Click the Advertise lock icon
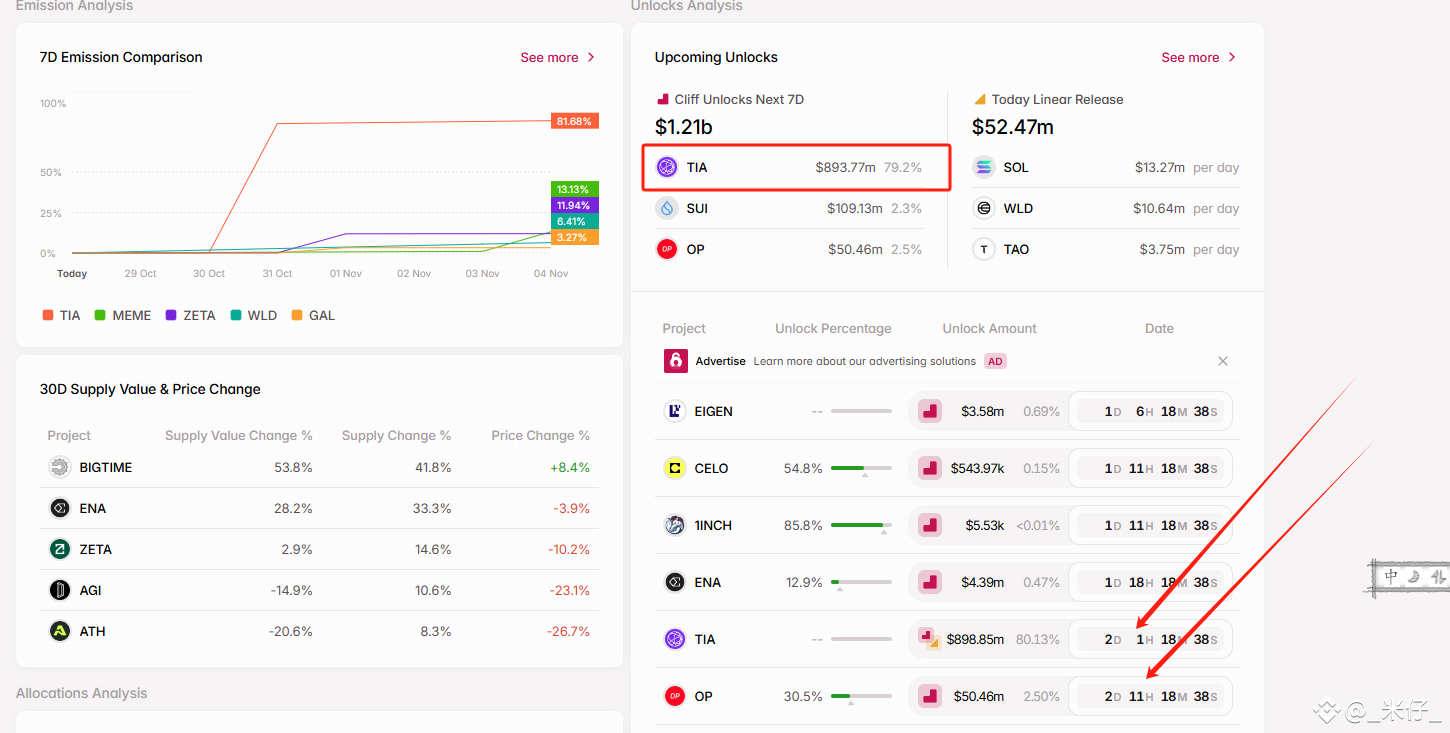This screenshot has width=1450, height=733. [676, 361]
